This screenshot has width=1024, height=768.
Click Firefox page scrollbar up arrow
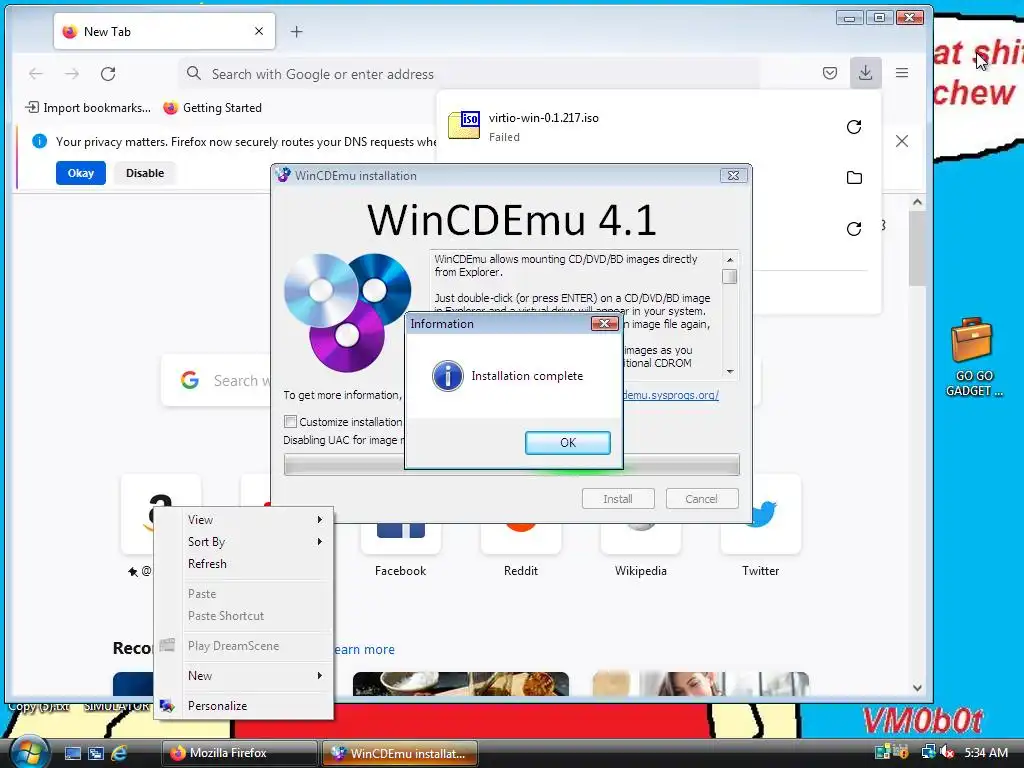click(x=918, y=202)
